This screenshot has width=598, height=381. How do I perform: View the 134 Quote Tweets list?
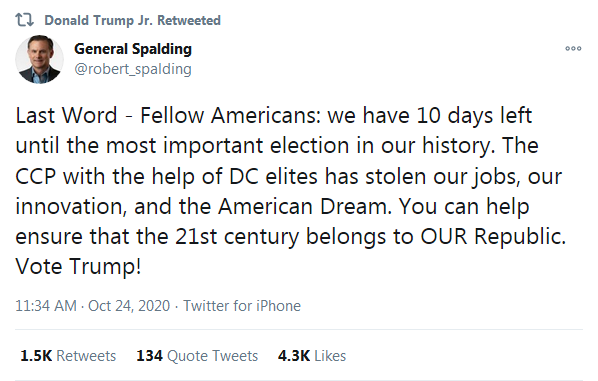(x=197, y=356)
